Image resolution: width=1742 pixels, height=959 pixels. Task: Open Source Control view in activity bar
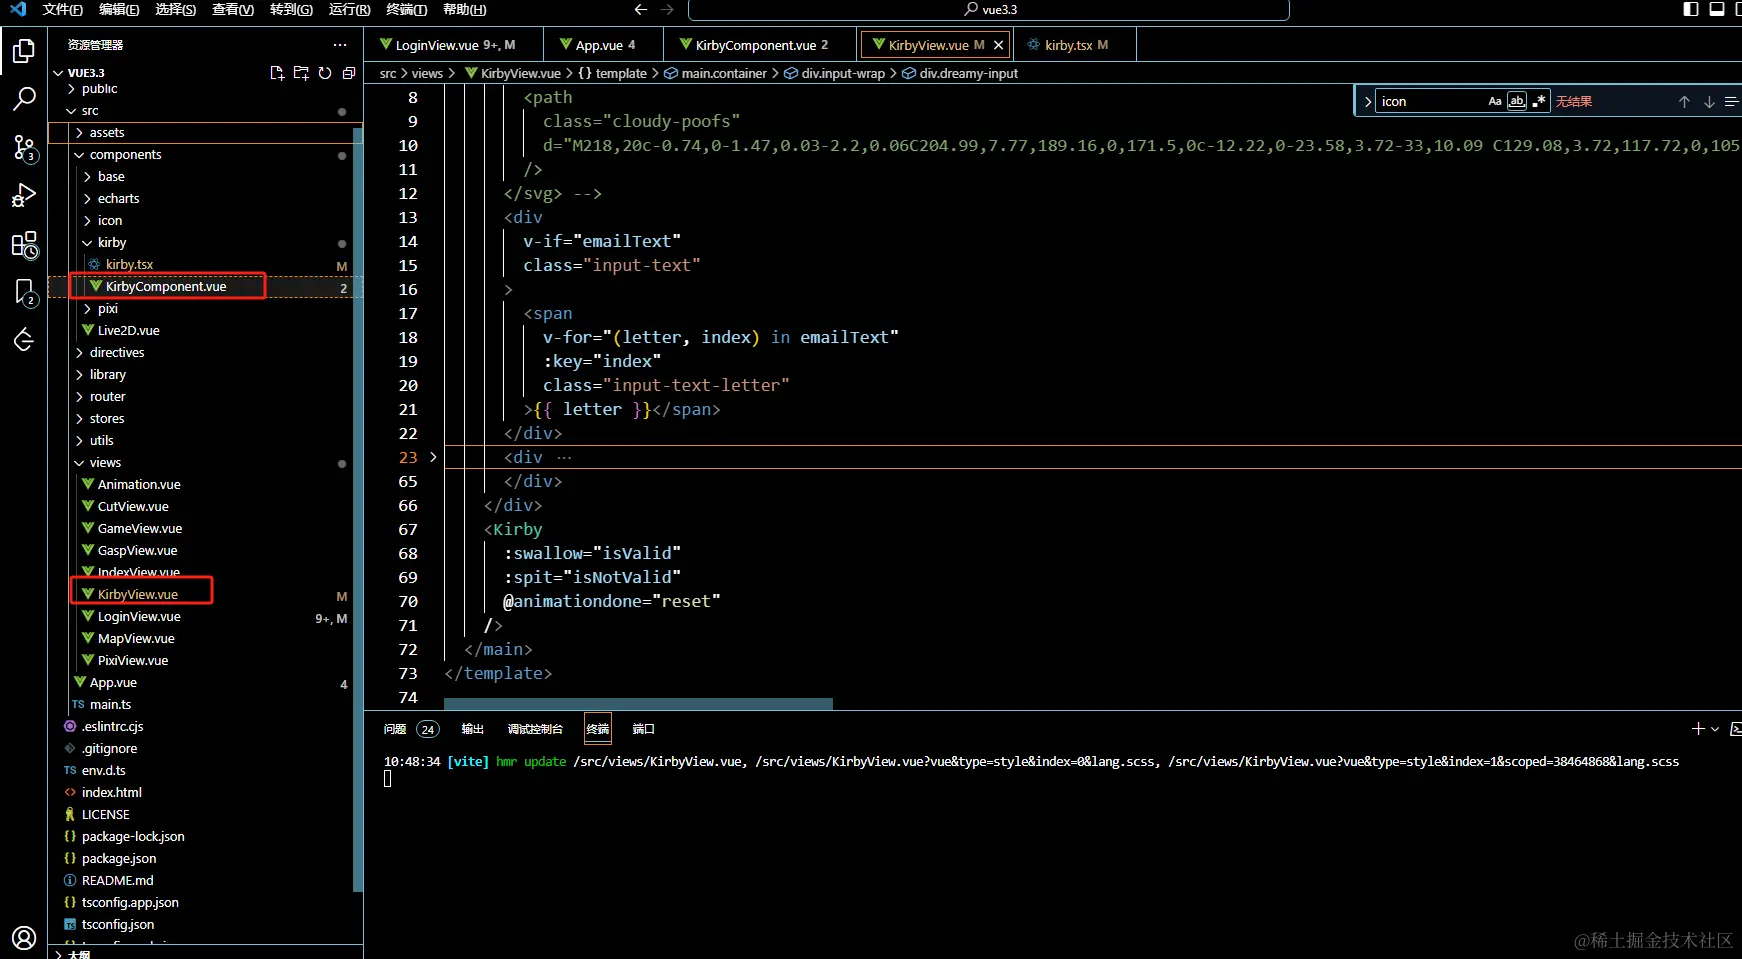click(24, 148)
